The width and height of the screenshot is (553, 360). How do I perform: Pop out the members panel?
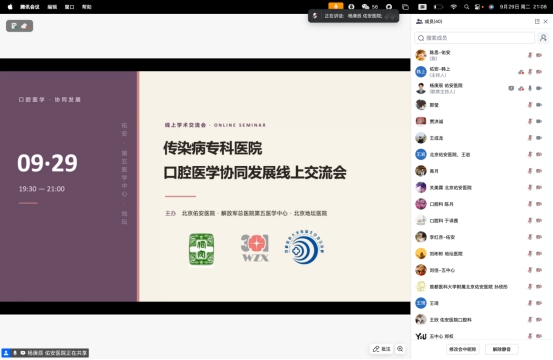click(537, 22)
